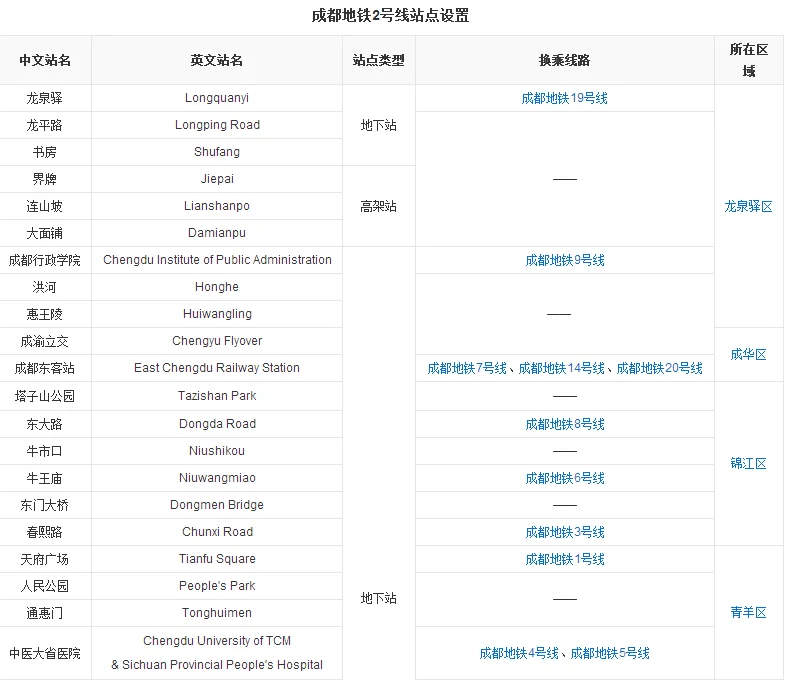Click the Tonghuimen cell
Viewport: 785px width, 680px height.
pos(217,614)
